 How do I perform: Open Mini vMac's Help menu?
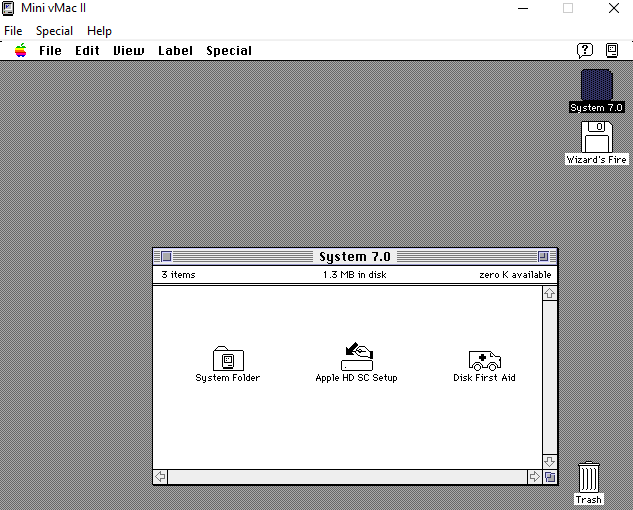tap(99, 31)
